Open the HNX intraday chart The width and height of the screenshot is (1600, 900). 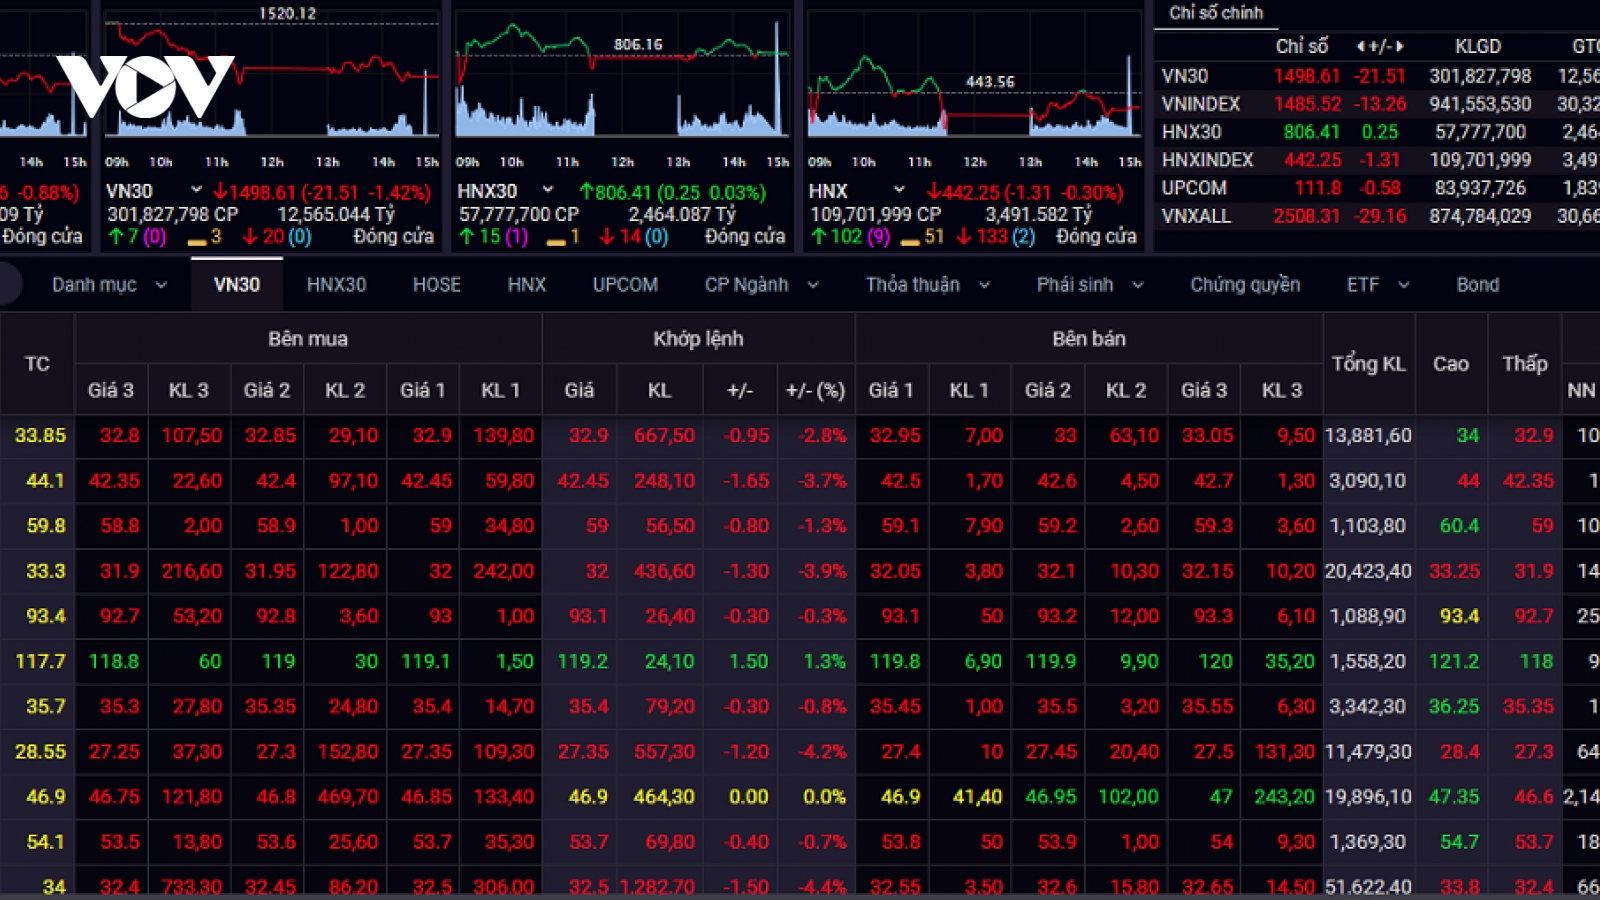click(x=974, y=78)
